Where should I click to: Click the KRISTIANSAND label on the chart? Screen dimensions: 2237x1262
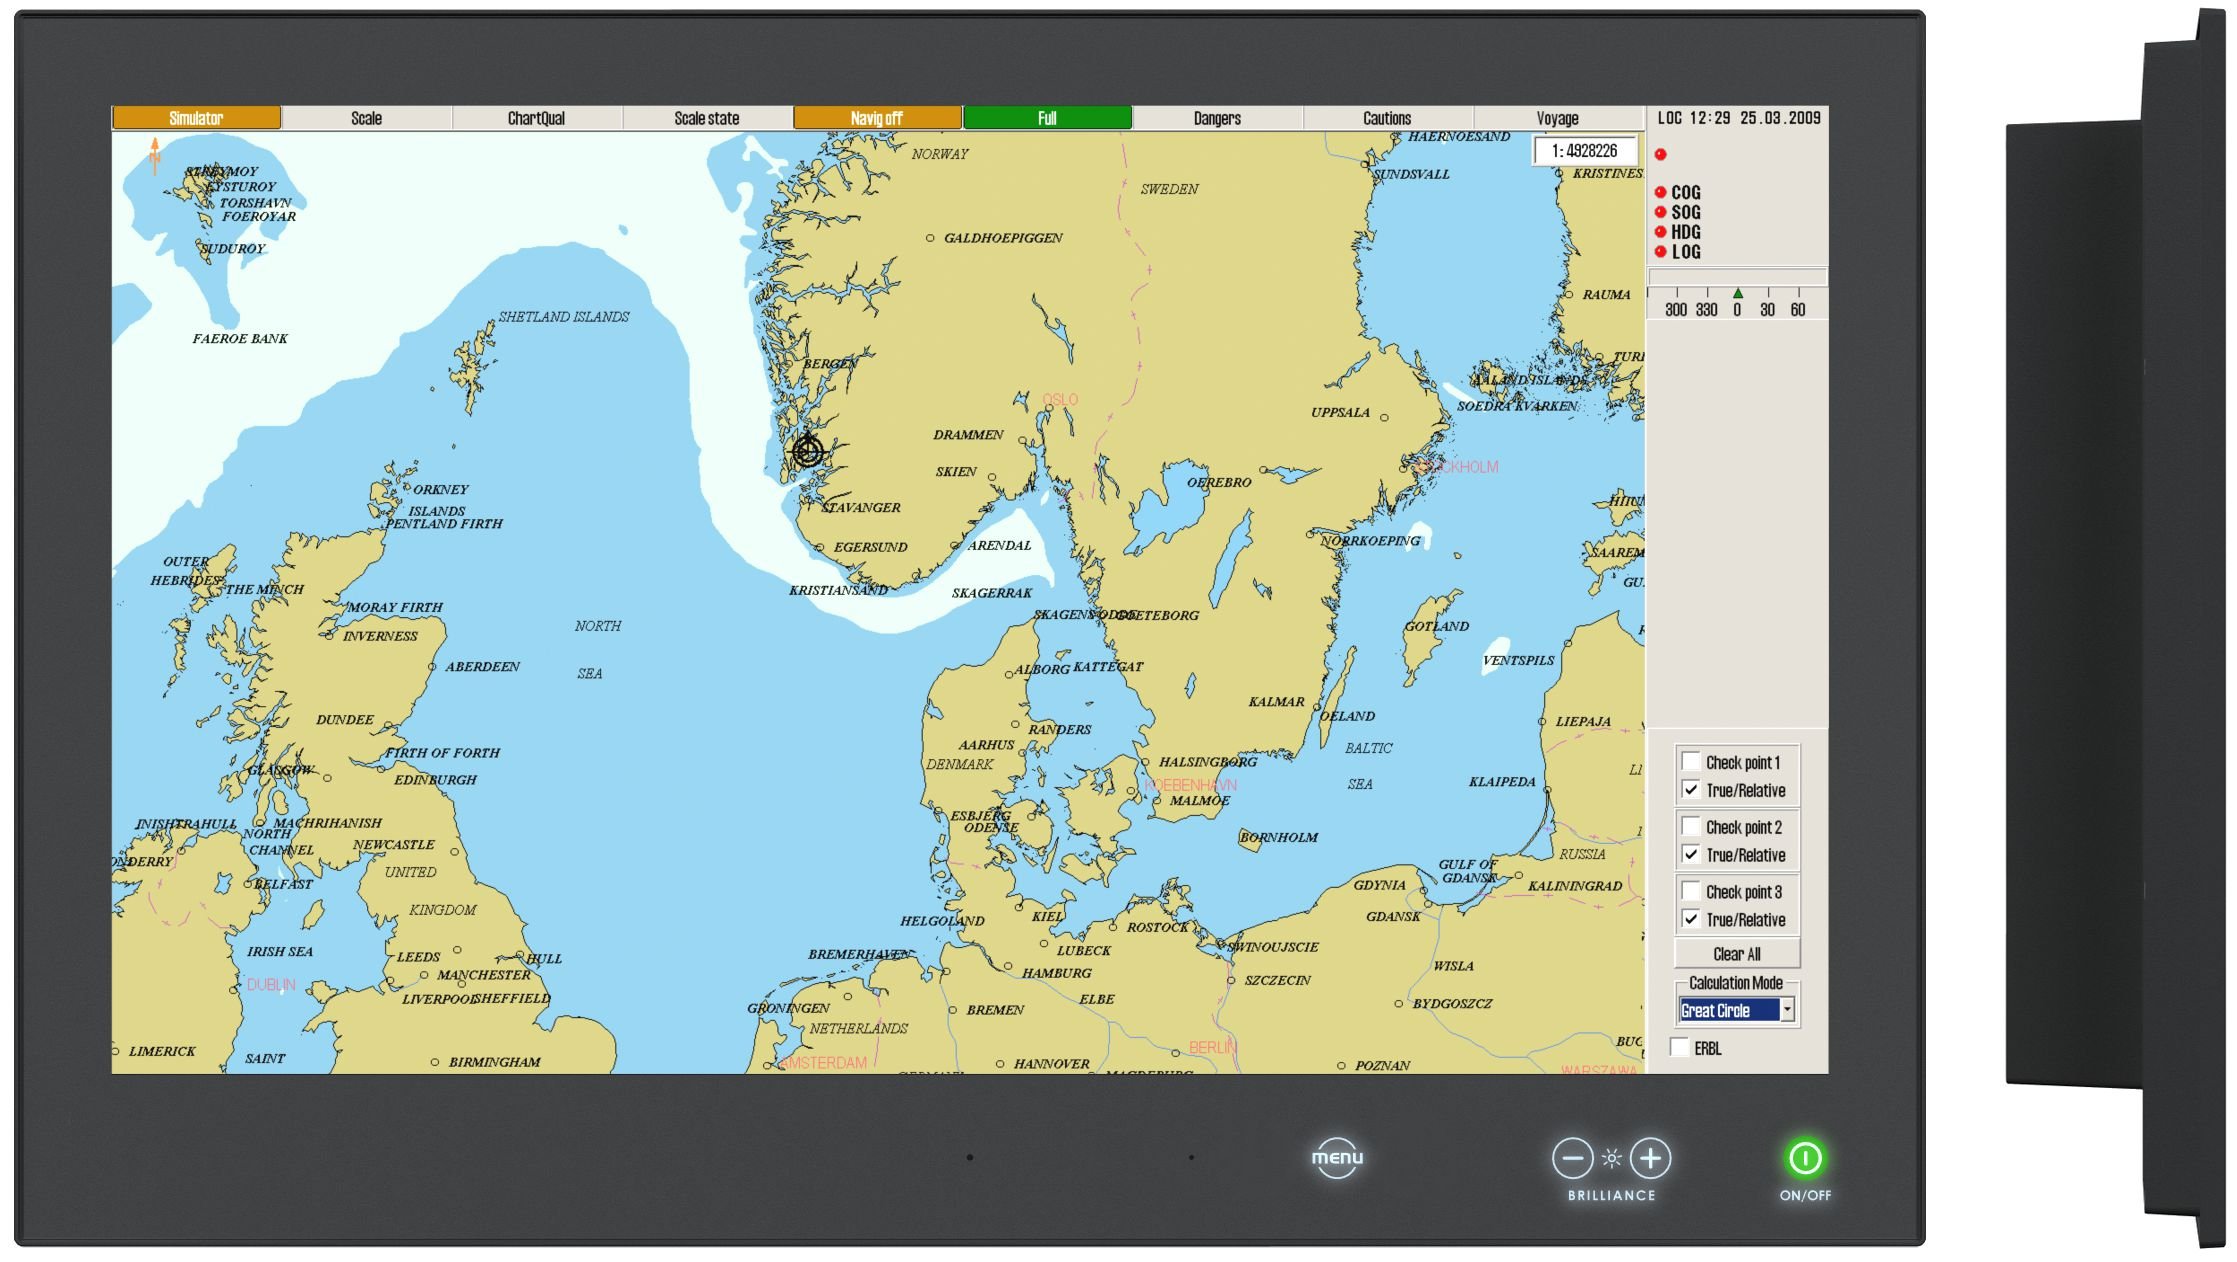tap(838, 590)
